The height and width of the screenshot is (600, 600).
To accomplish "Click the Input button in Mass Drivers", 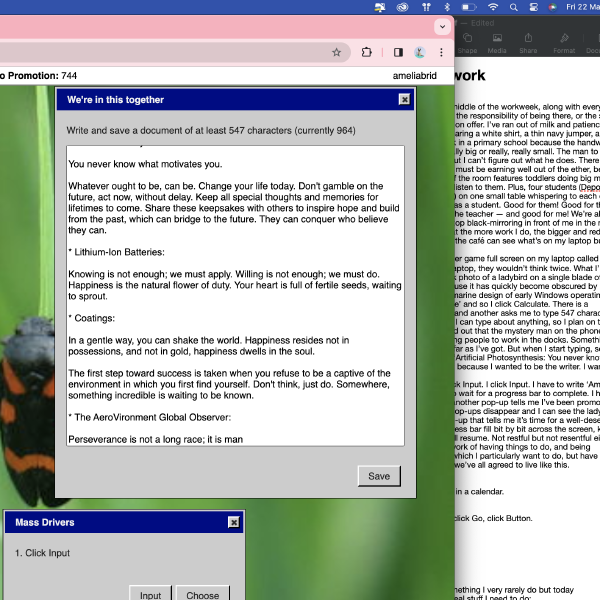I will 150,593.
